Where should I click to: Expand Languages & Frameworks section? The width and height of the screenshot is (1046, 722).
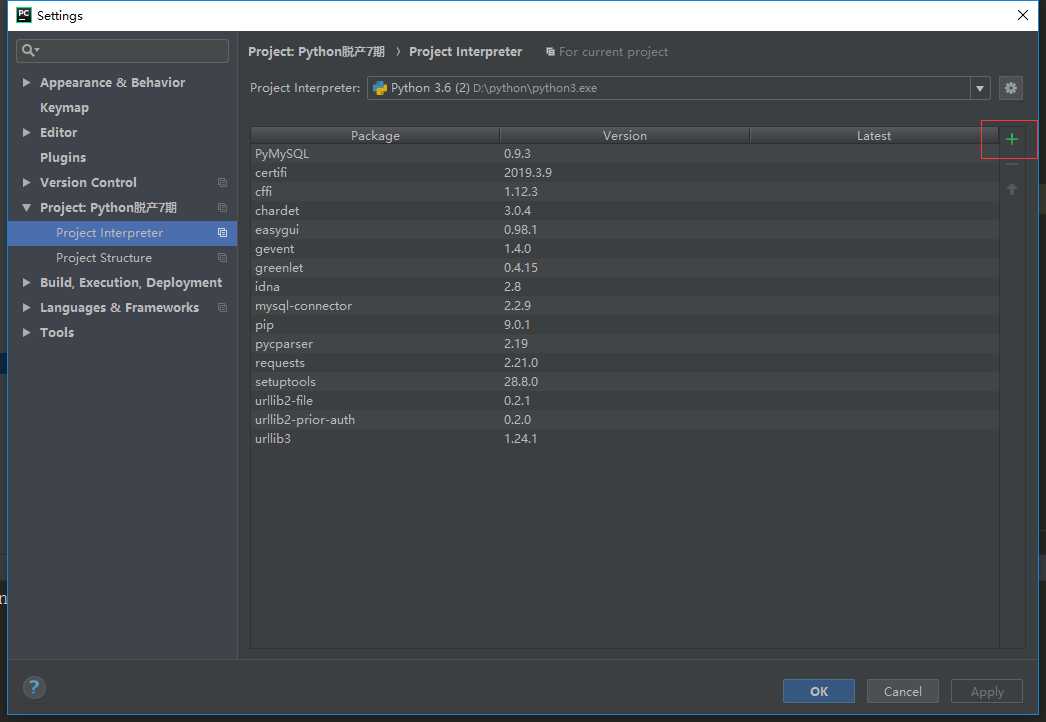tap(26, 308)
